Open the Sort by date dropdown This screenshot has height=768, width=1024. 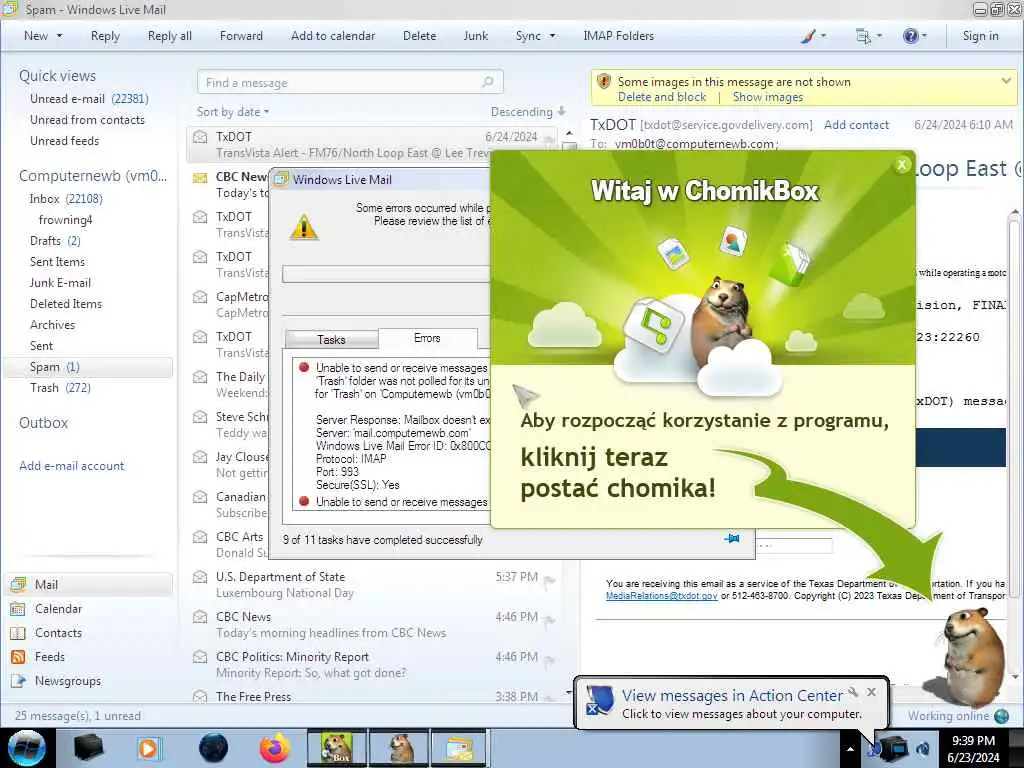233,112
